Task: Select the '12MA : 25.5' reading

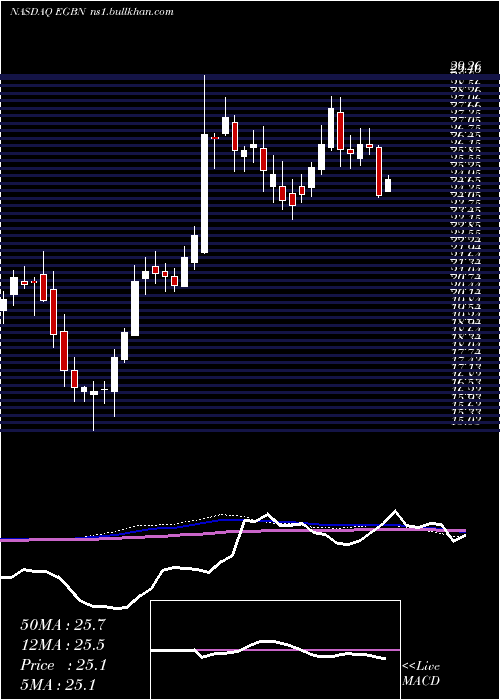Action: point(63,646)
